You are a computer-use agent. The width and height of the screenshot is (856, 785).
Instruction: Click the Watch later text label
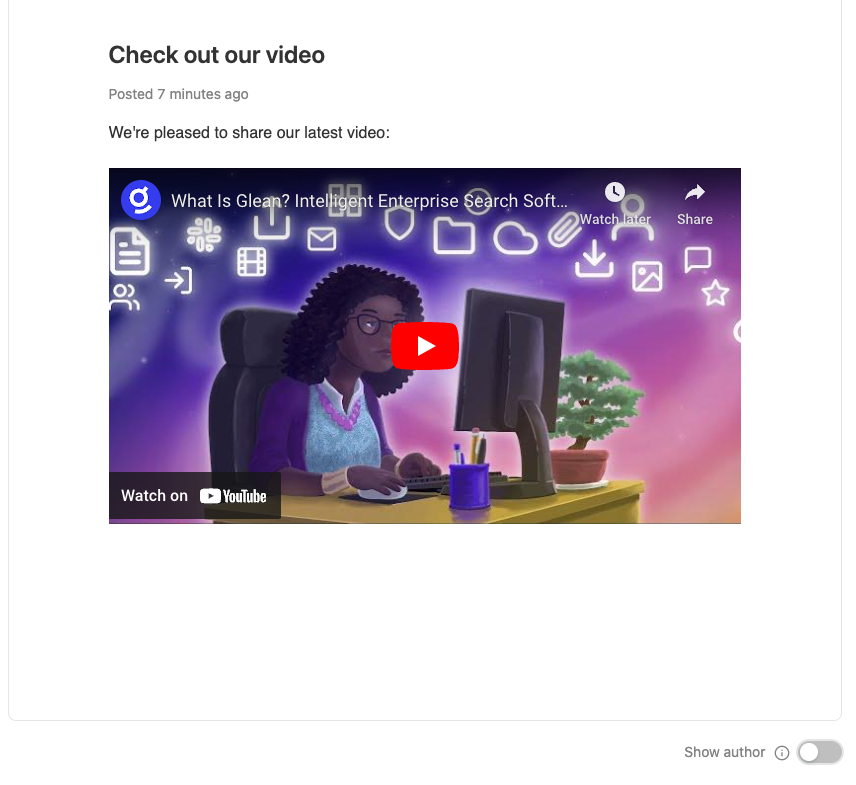tap(615, 219)
